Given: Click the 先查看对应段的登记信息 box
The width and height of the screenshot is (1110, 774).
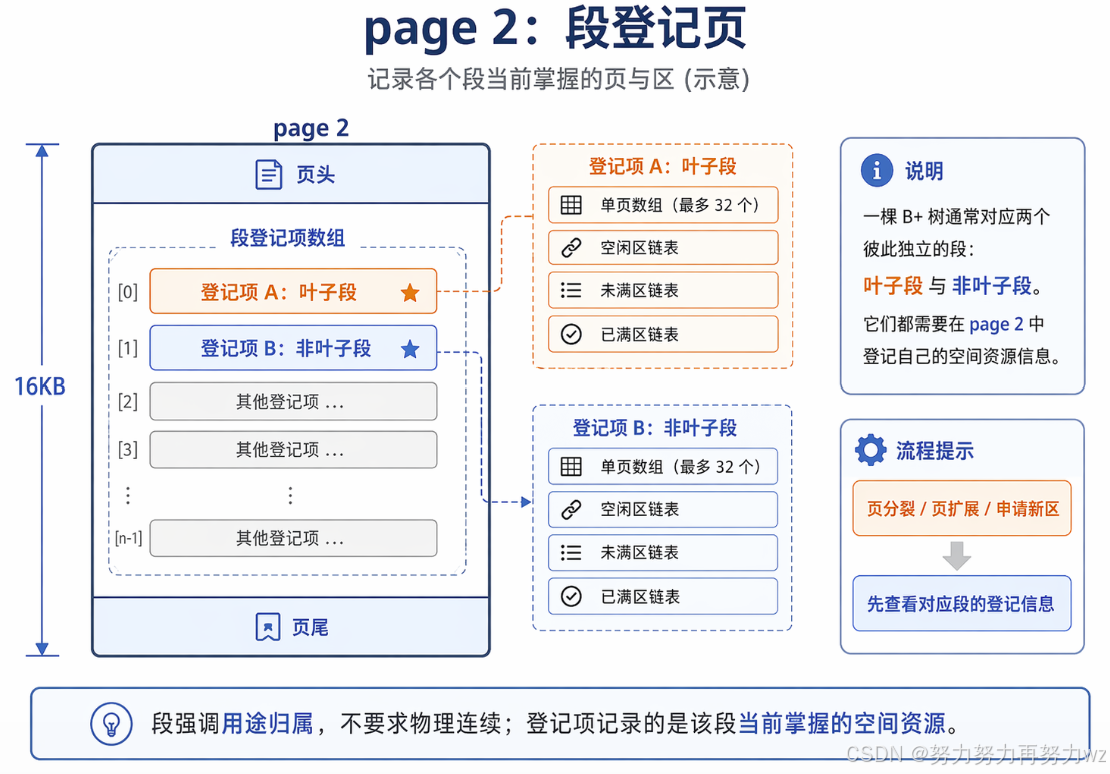Looking at the screenshot, I should click(962, 603).
